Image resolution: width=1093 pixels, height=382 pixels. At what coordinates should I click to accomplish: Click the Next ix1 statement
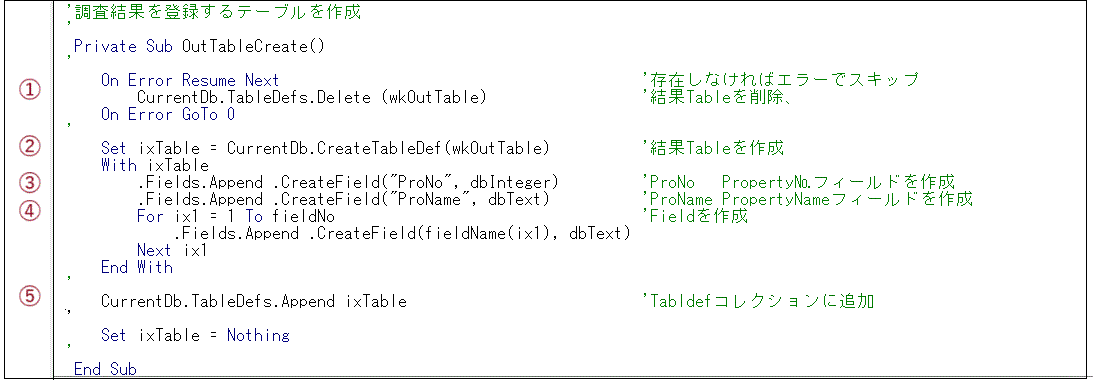click(x=172, y=250)
